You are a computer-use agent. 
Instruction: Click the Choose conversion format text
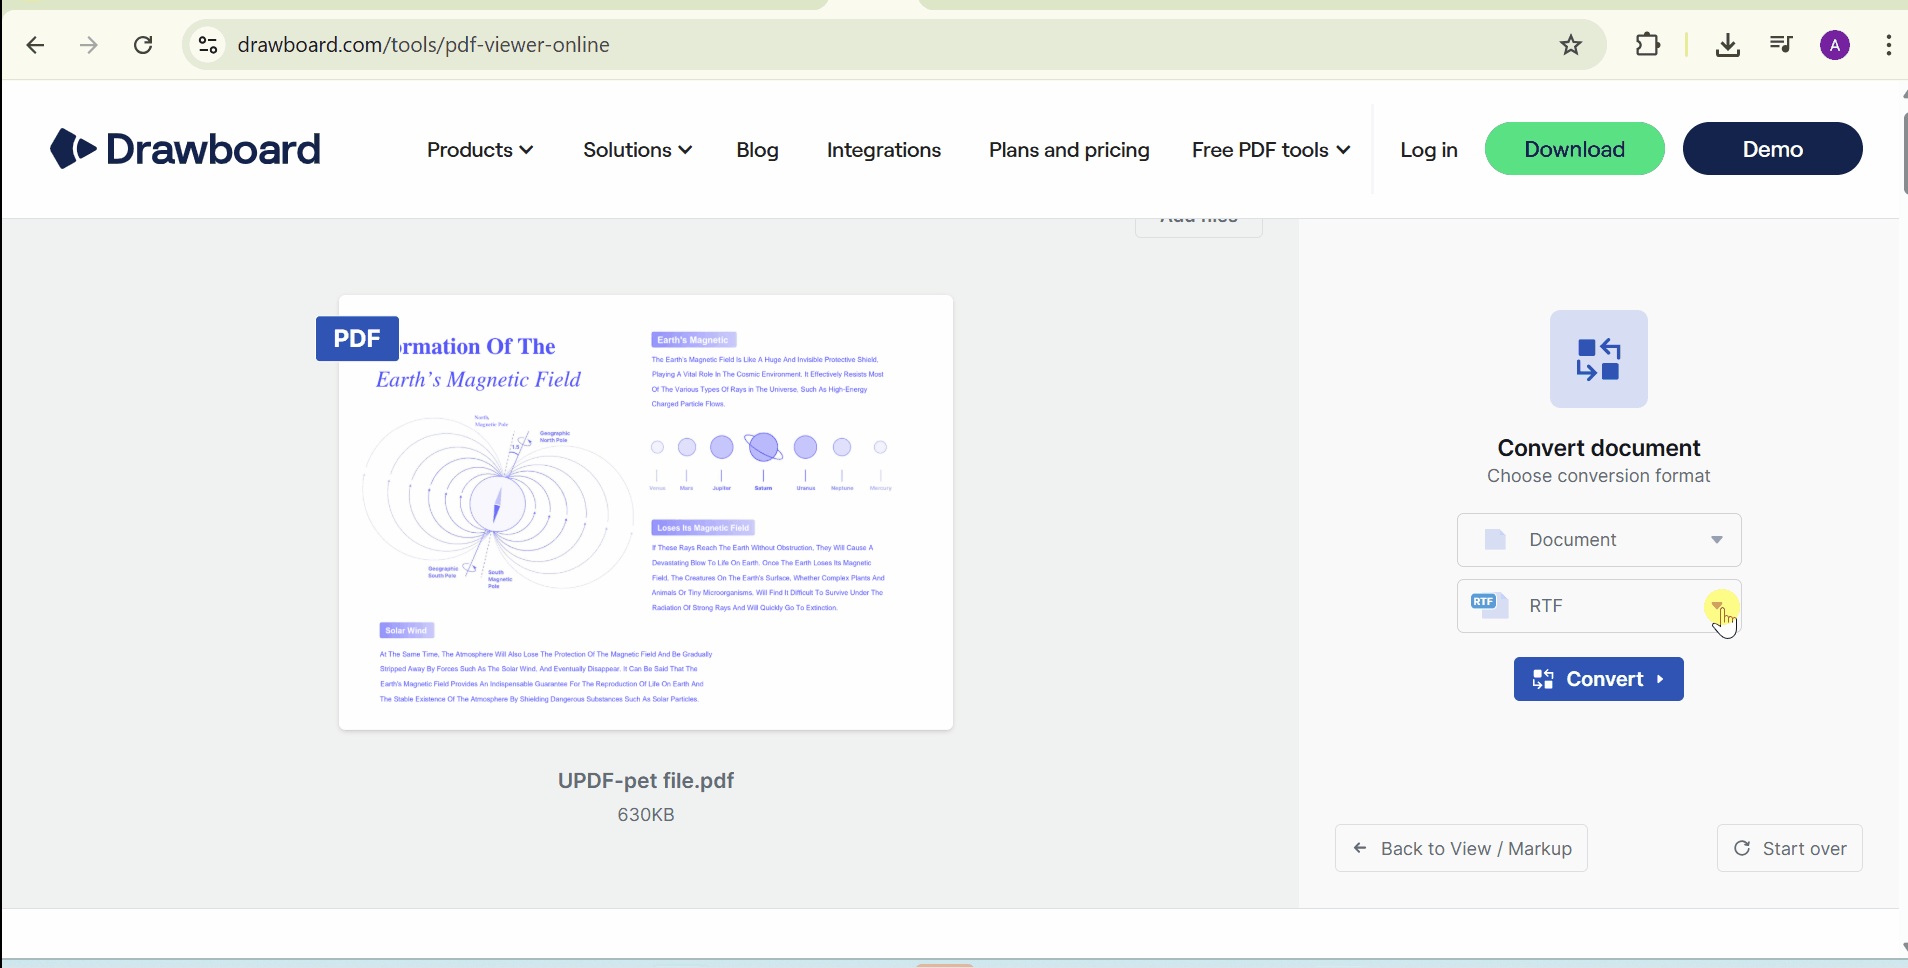click(1598, 476)
